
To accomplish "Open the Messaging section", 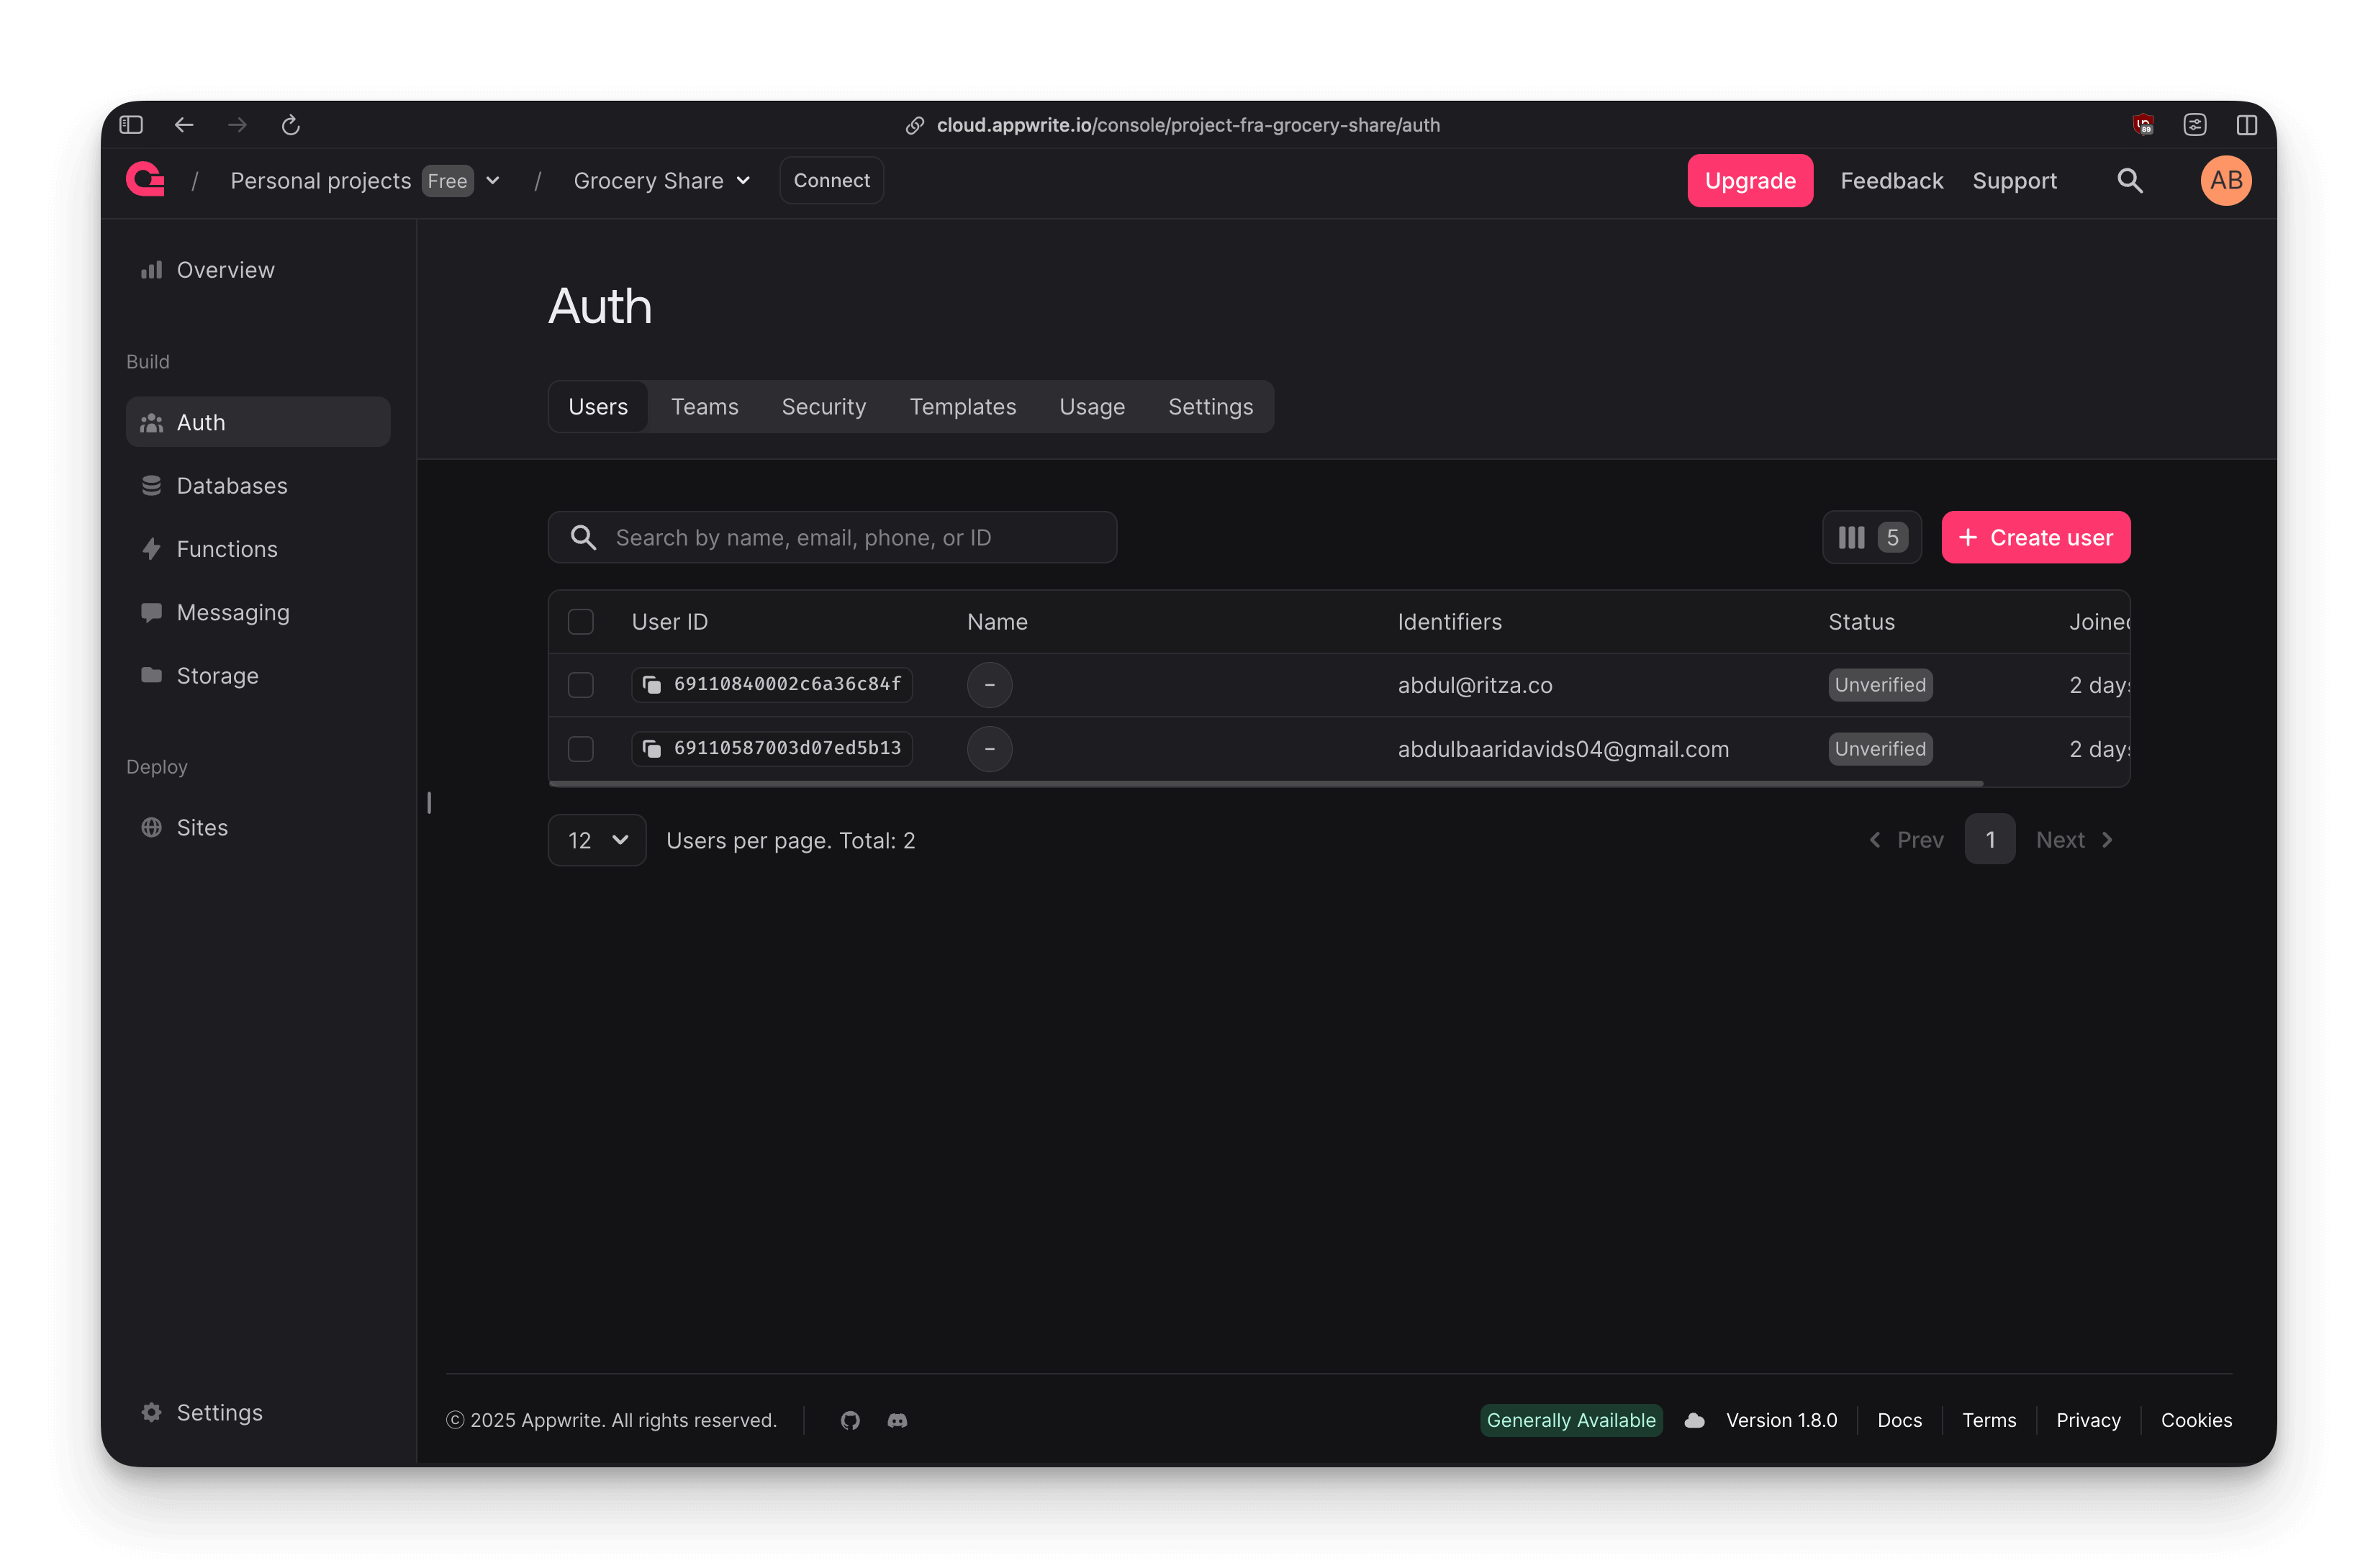I will (232, 612).
